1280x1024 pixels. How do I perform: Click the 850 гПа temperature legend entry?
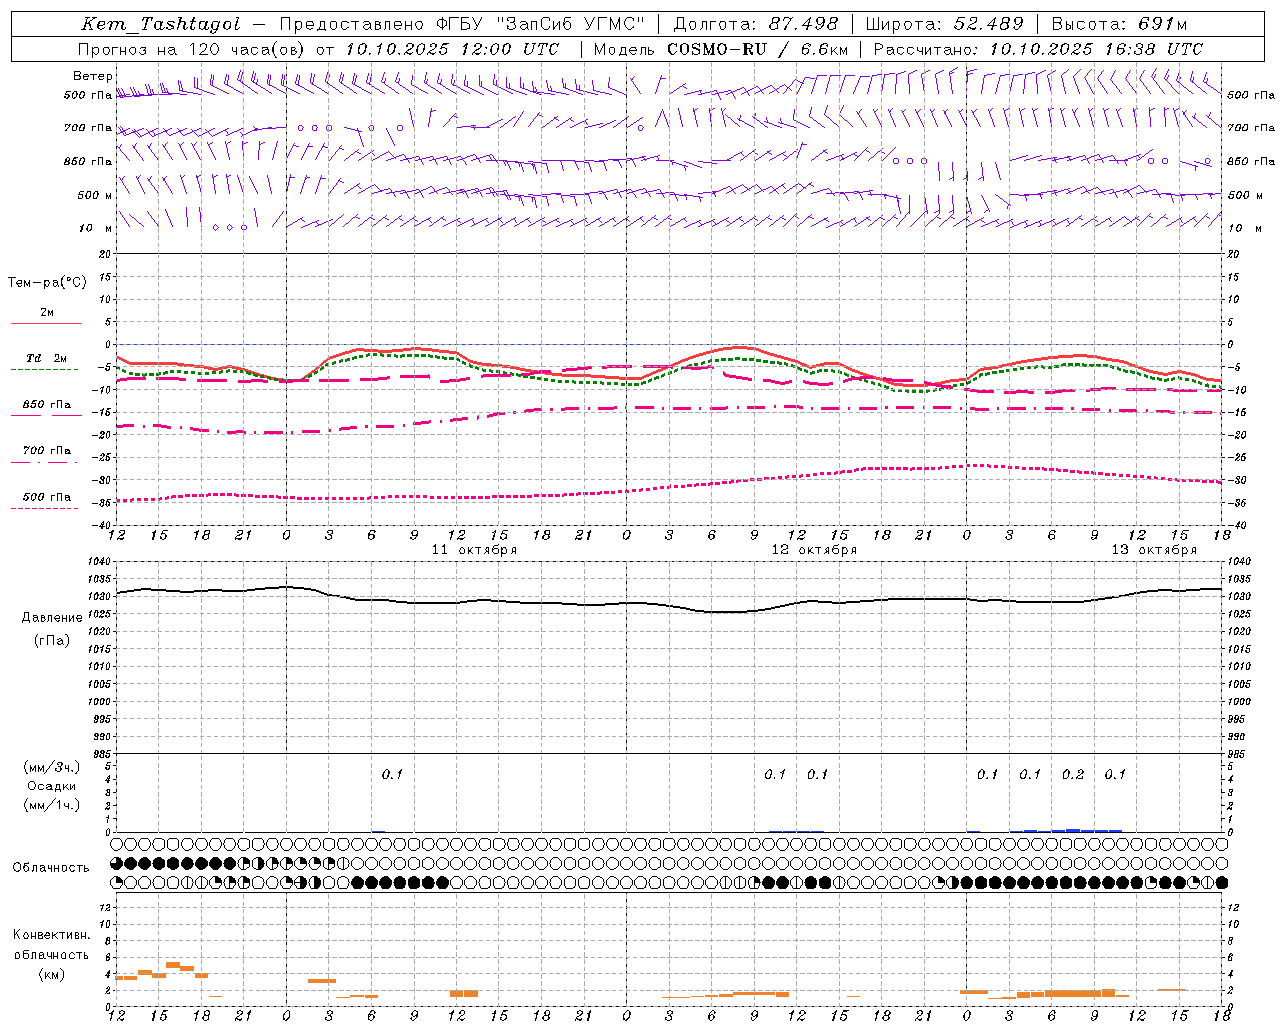[x=47, y=405]
